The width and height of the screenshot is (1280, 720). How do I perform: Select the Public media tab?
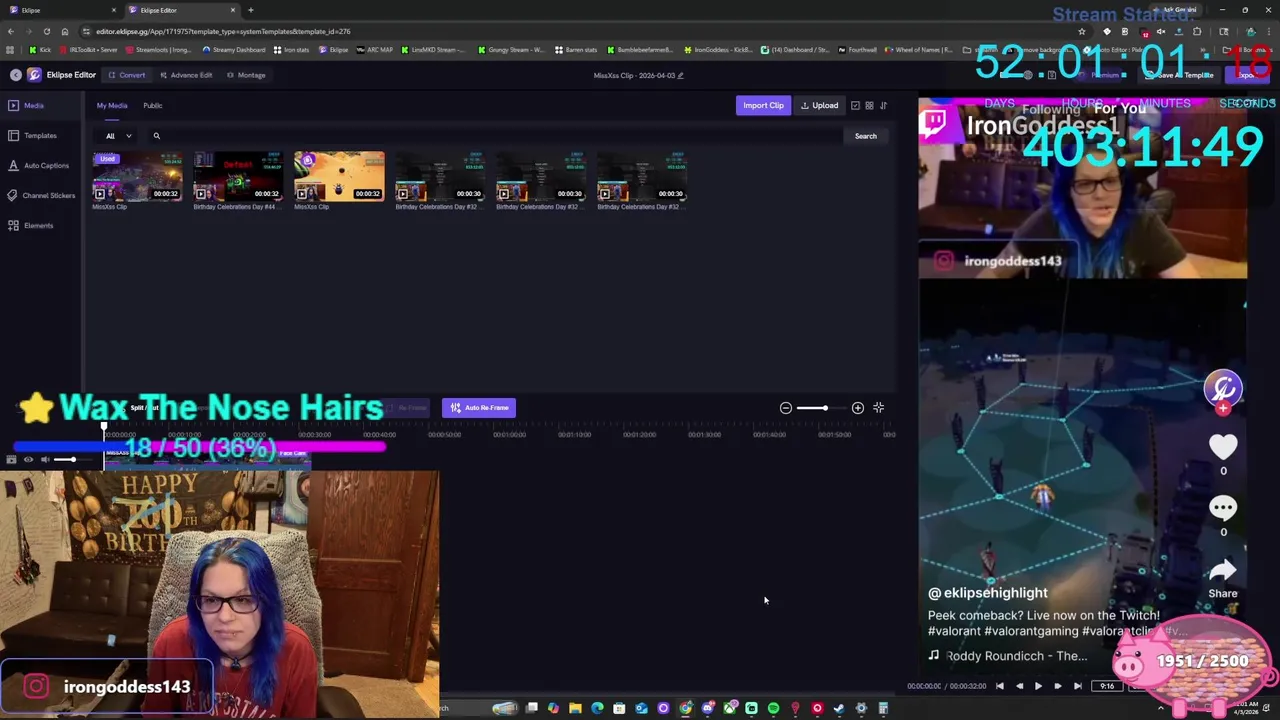(152, 105)
